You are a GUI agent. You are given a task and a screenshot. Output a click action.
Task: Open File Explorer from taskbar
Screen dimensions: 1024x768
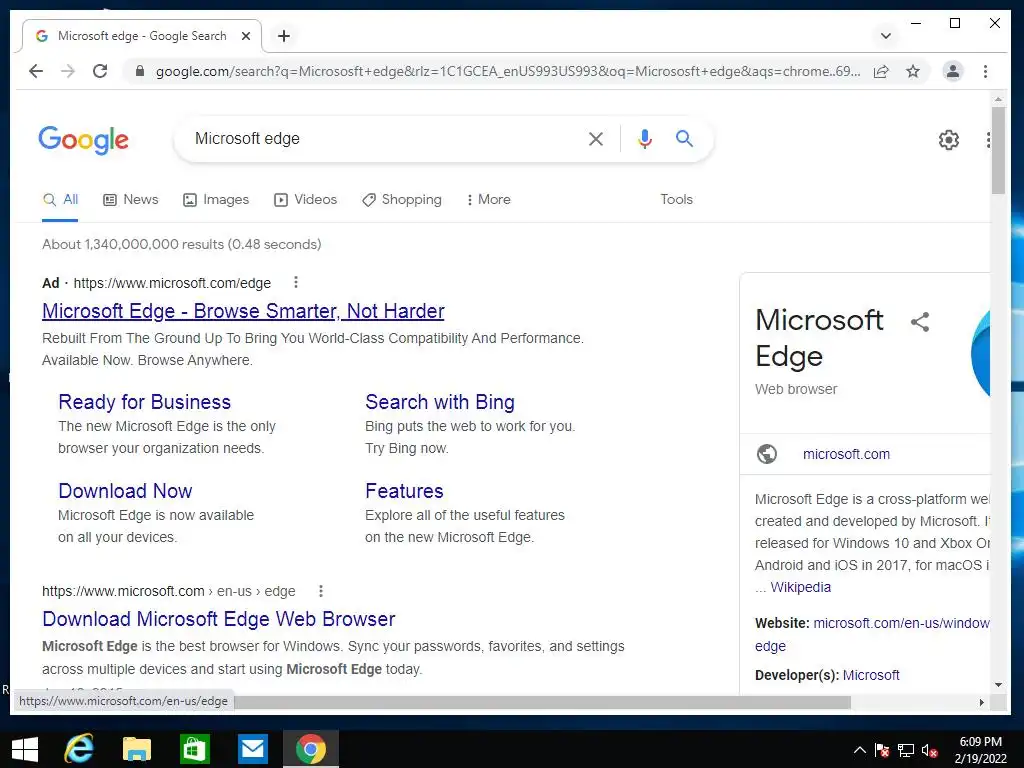tap(136, 749)
